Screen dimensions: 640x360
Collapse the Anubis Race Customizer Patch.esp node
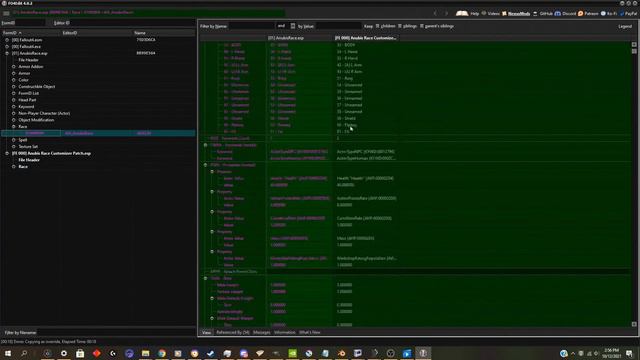coord(7,153)
